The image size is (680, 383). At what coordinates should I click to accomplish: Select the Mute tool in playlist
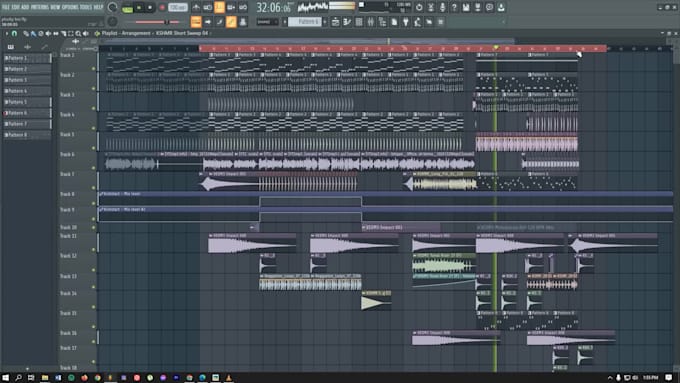click(x=48, y=33)
